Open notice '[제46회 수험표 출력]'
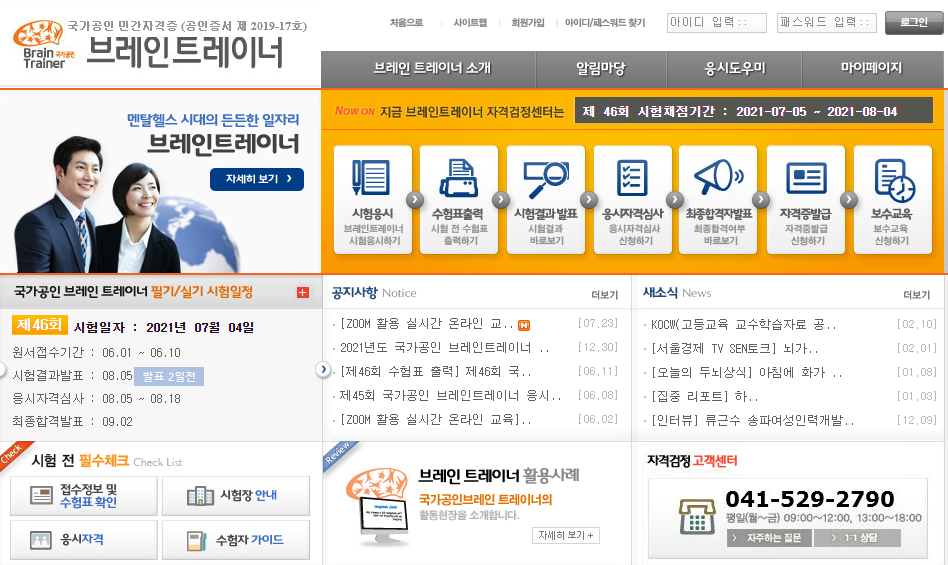Viewport: 948px width, 565px height. [x=435, y=371]
